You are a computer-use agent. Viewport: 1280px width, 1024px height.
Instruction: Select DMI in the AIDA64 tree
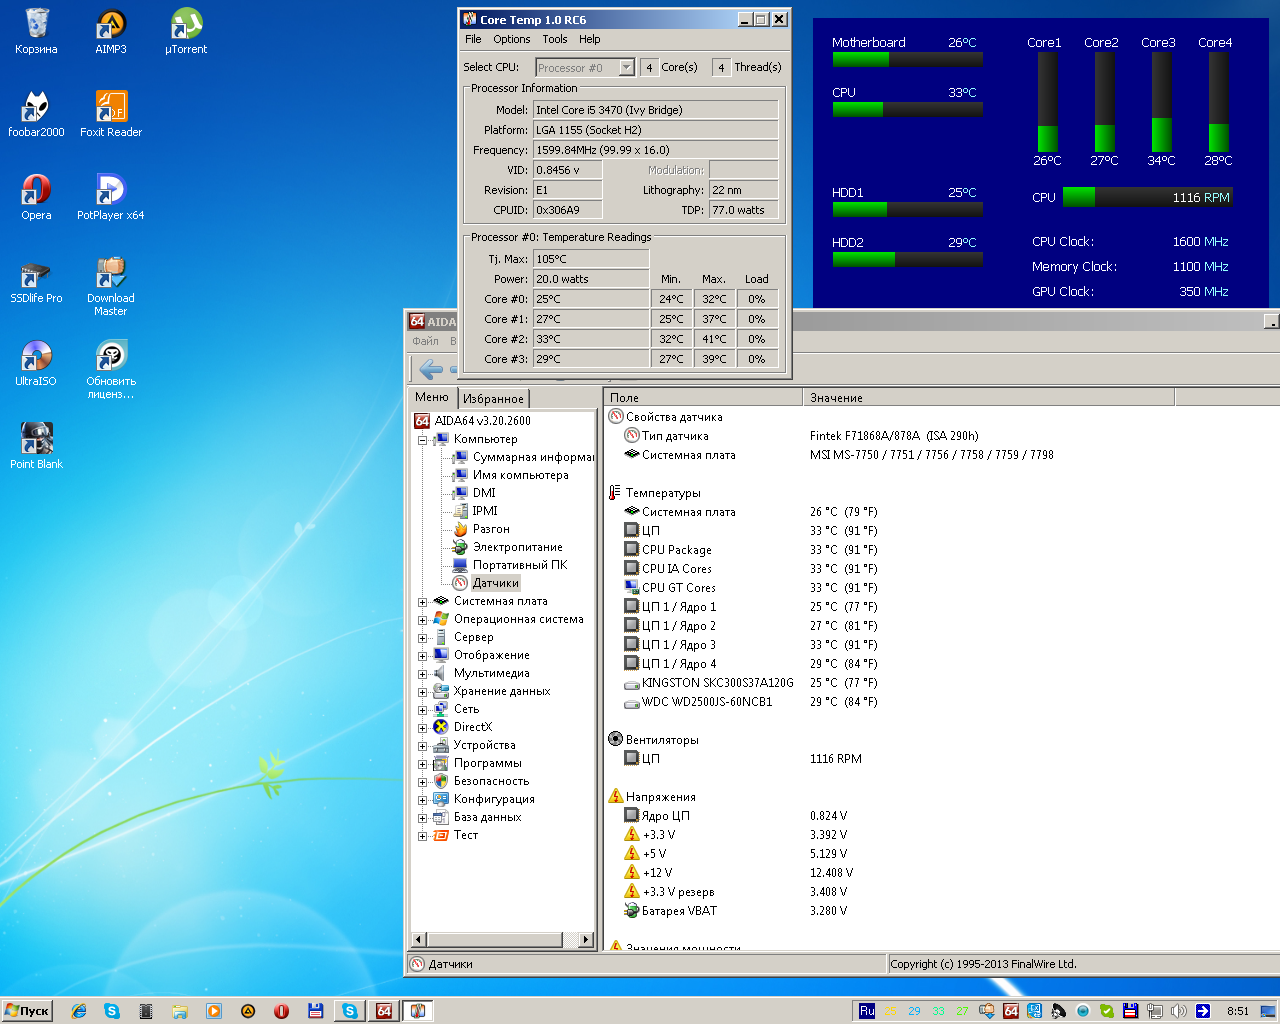tap(484, 493)
